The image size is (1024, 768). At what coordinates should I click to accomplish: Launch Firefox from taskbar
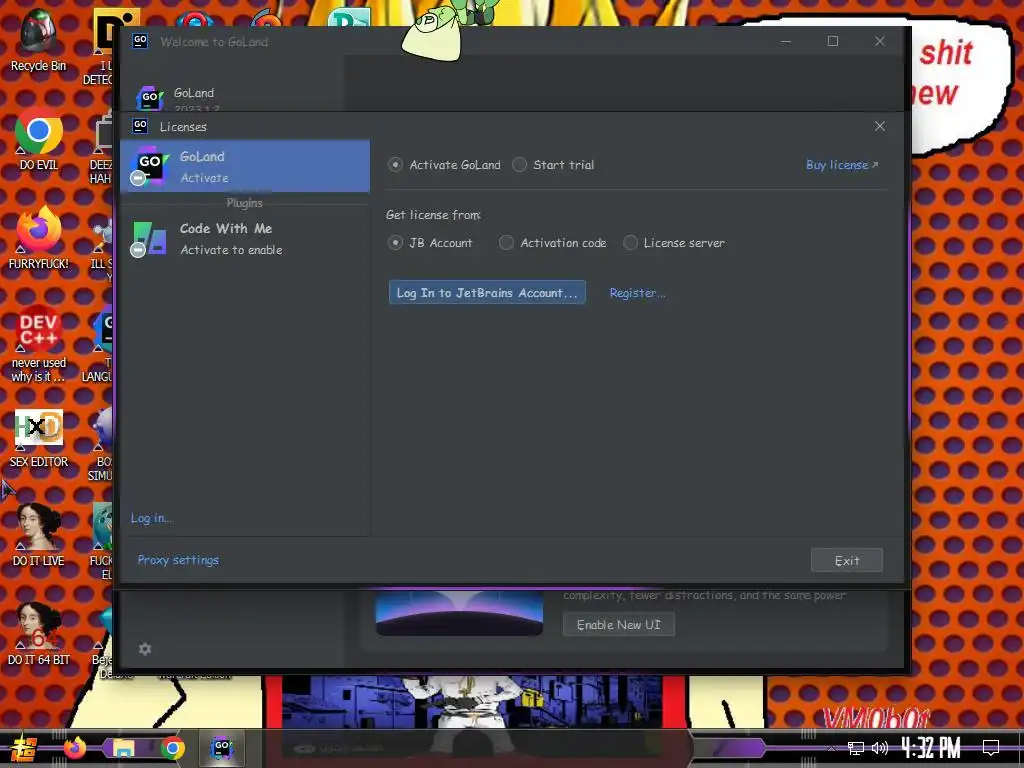pyautogui.click(x=74, y=748)
